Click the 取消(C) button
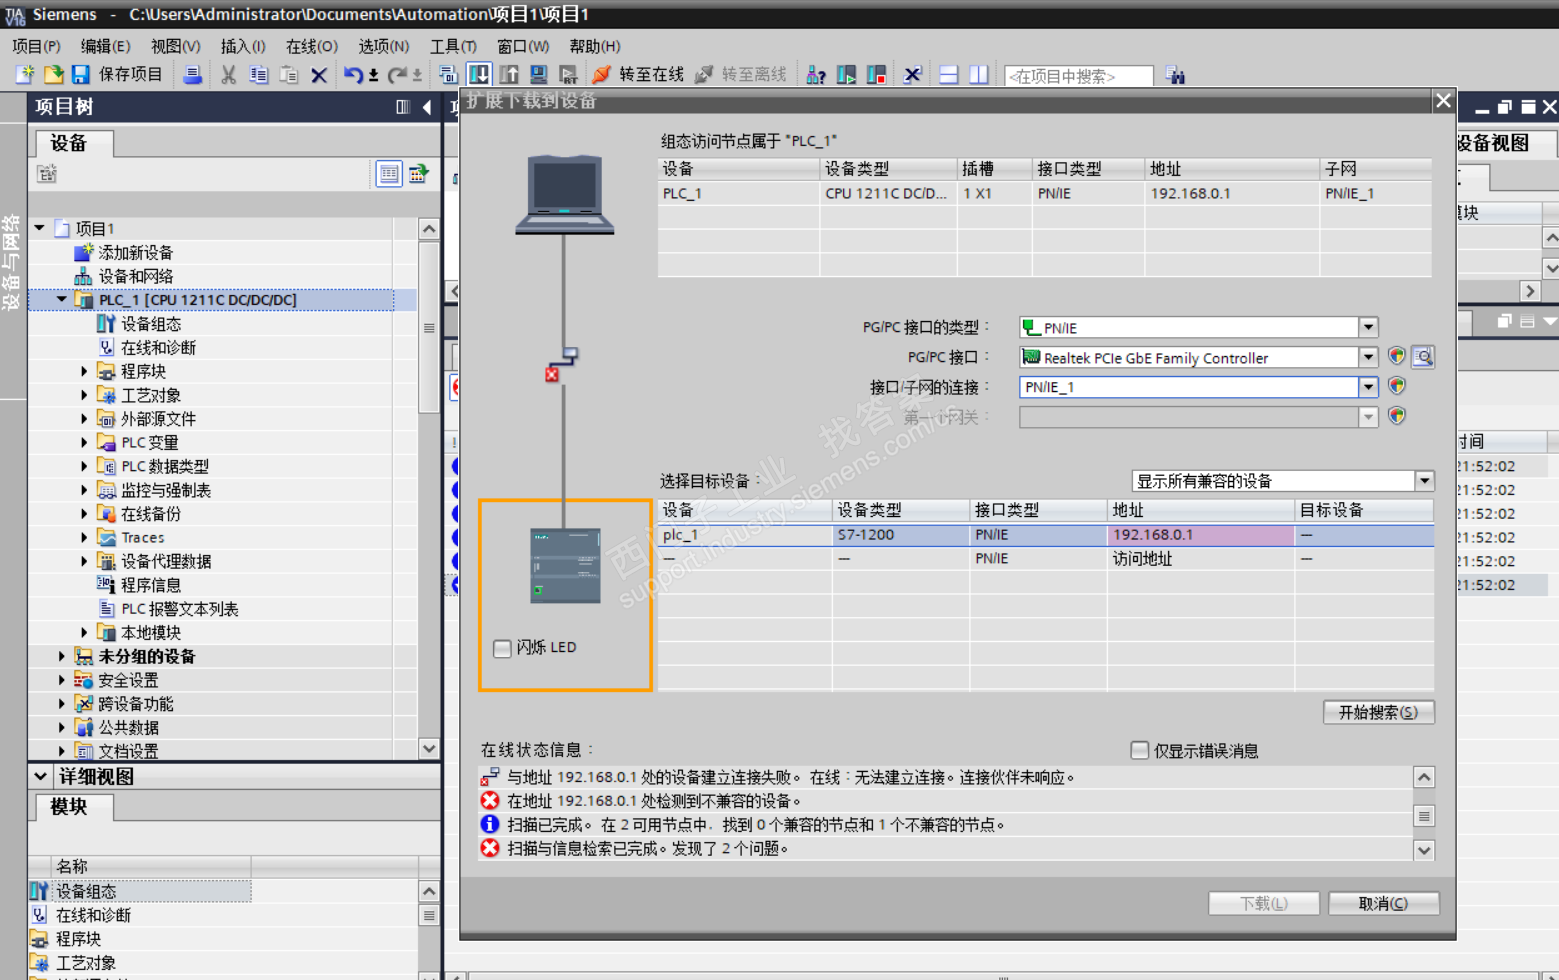 [1383, 903]
